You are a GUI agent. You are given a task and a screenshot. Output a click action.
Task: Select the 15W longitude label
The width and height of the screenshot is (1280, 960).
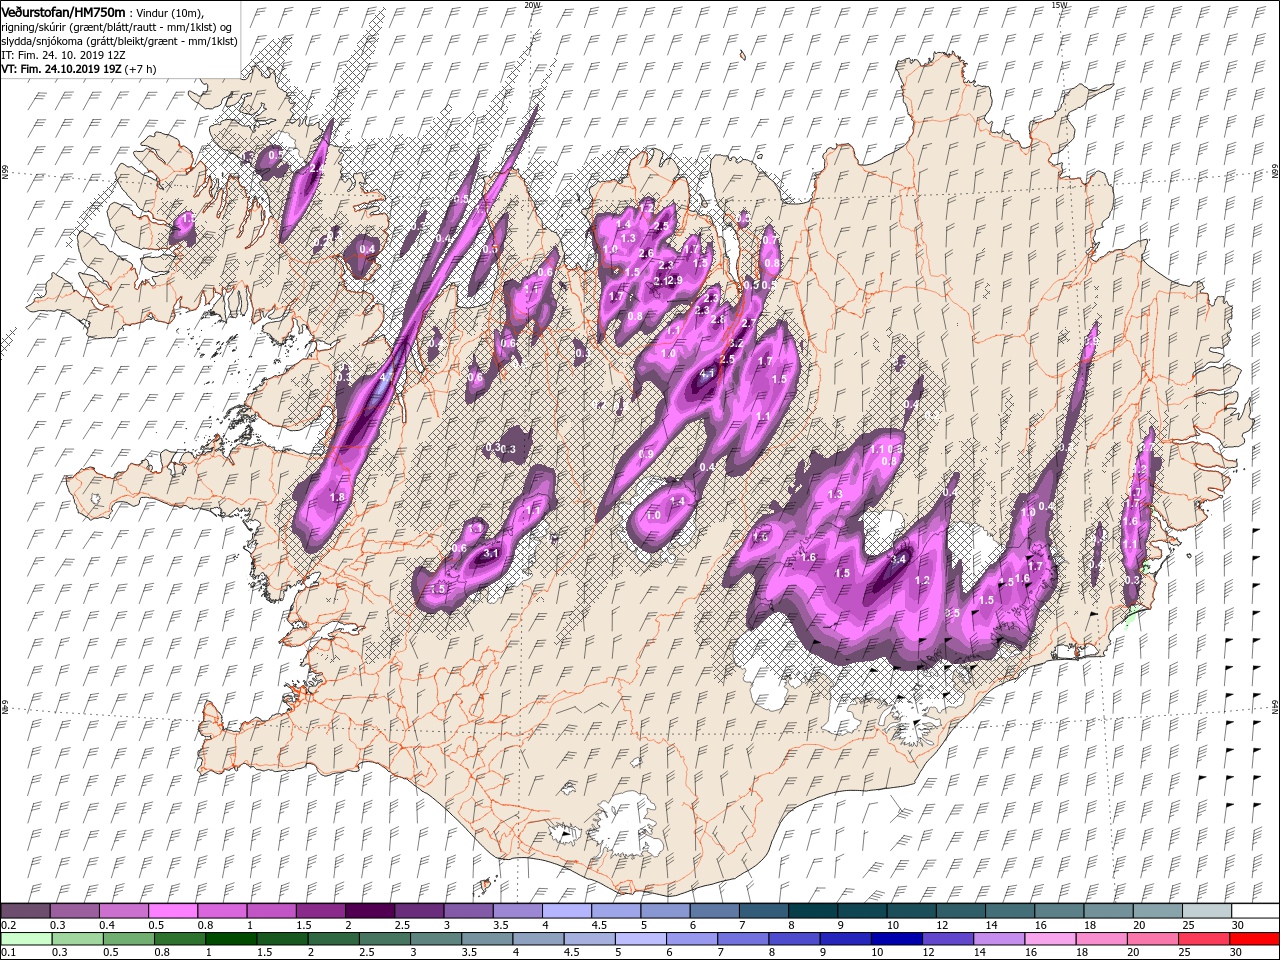point(1058,5)
